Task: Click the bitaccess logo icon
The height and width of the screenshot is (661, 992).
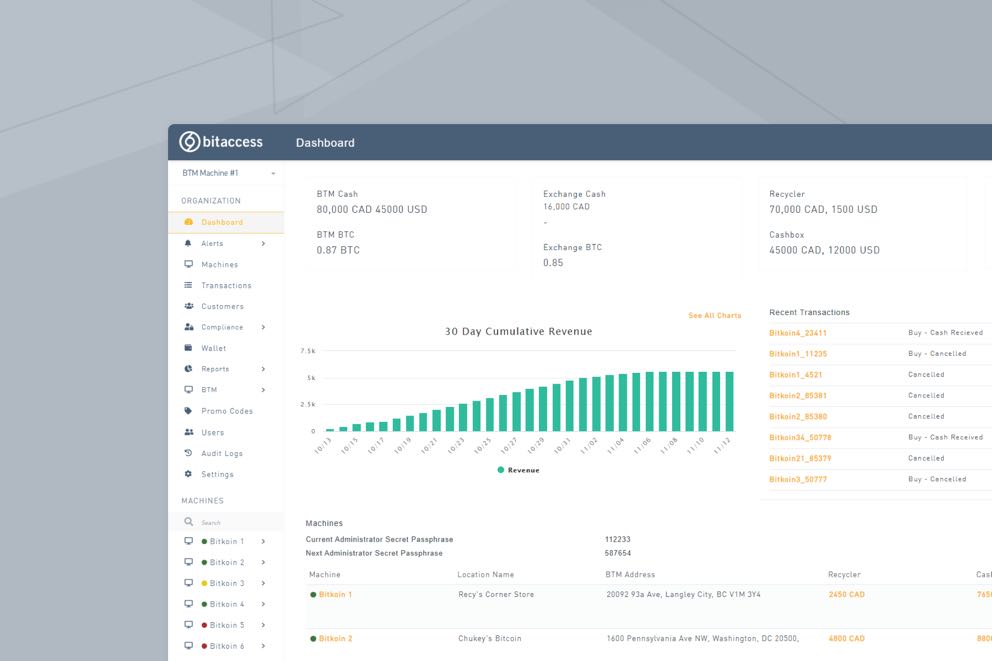Action: click(x=189, y=142)
